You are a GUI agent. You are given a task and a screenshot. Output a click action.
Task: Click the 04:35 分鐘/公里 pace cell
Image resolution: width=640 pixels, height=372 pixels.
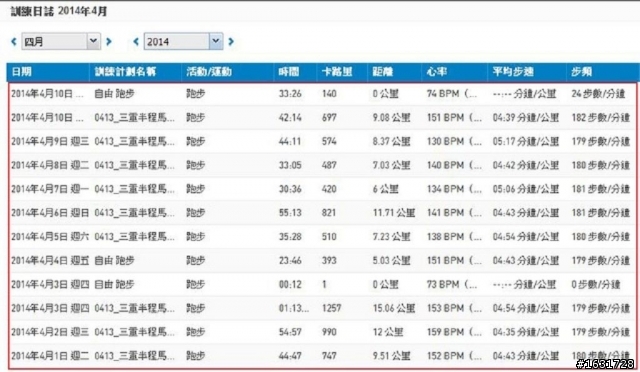point(526,332)
